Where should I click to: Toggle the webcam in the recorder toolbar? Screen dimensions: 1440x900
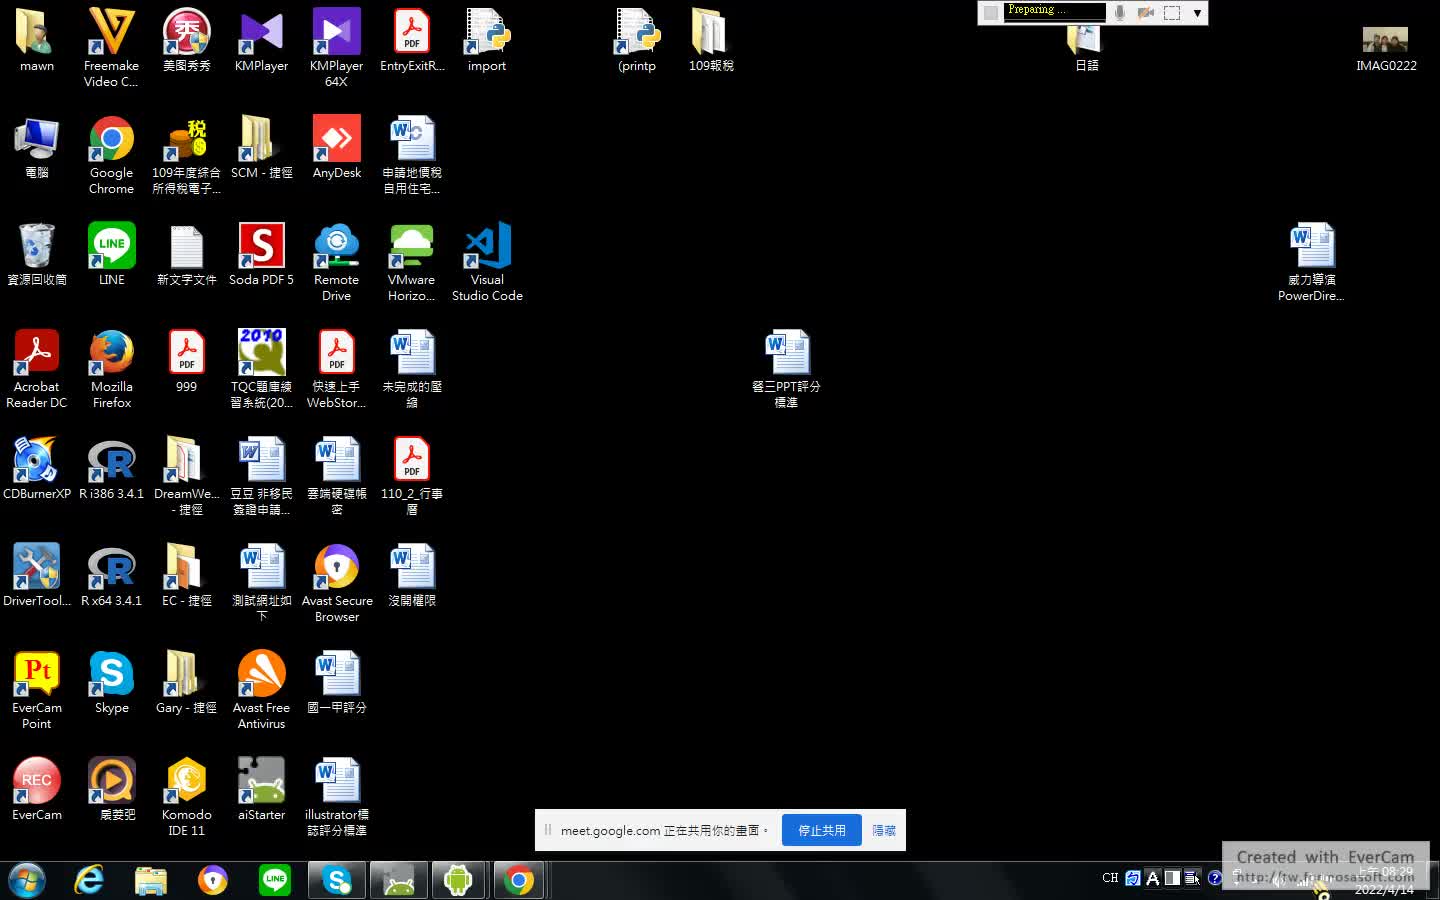click(x=1146, y=12)
